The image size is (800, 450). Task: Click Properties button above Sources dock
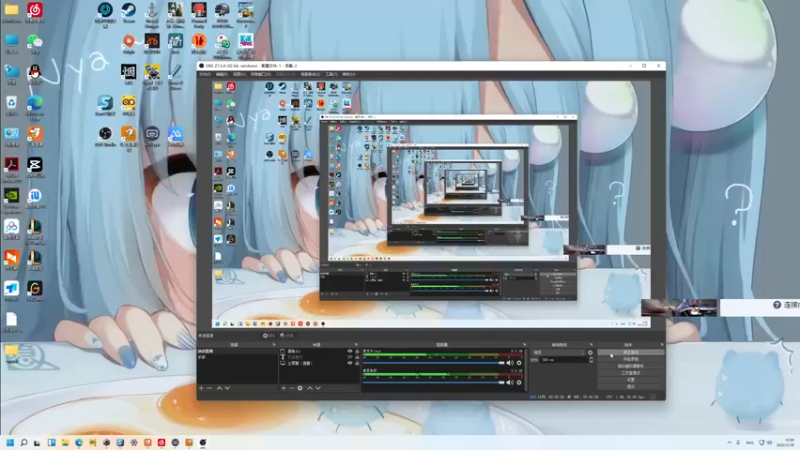pos(269,336)
